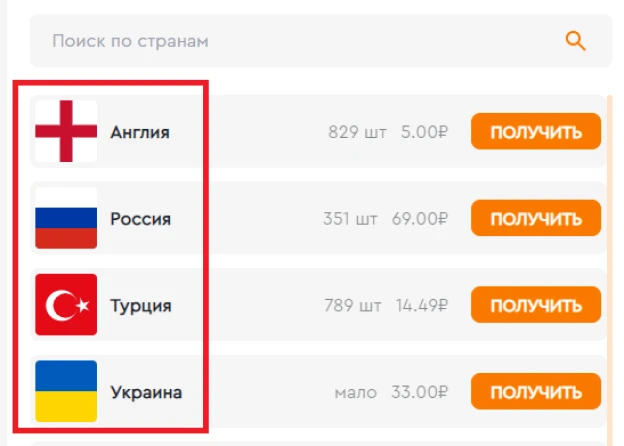
Task: Select the Турция country label
Action: point(141,306)
